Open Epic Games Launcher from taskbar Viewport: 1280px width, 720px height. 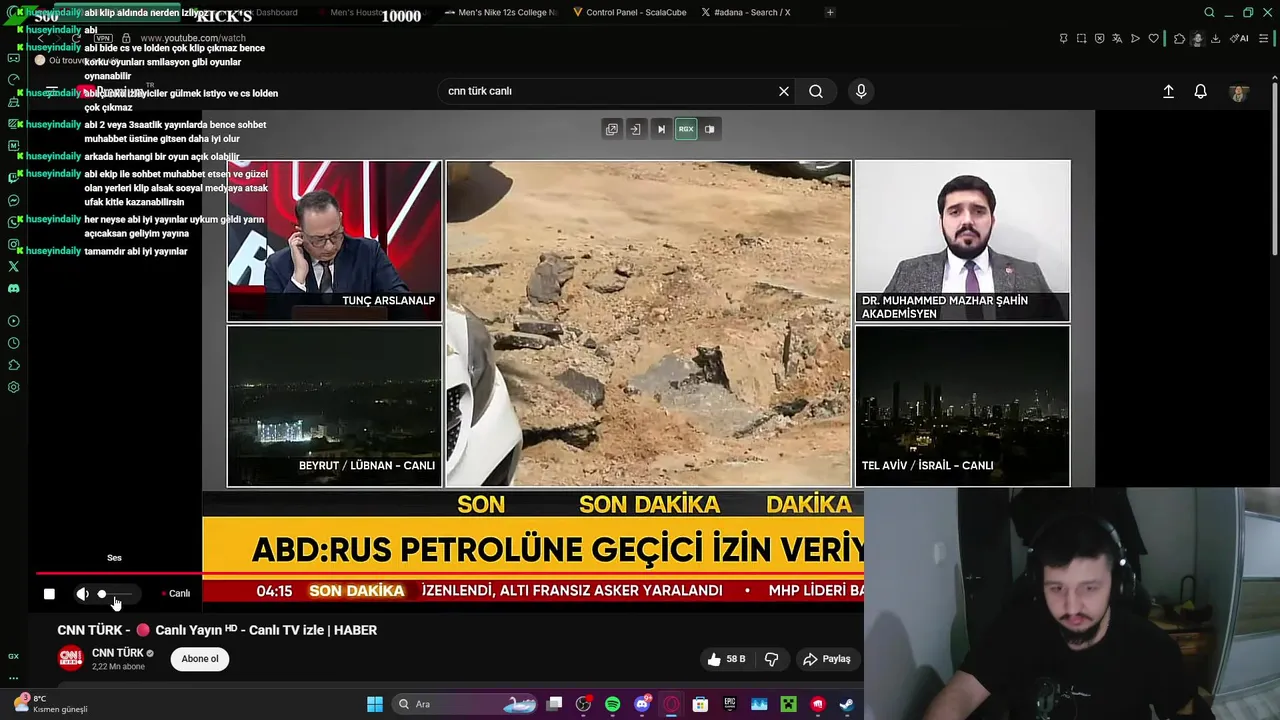730,704
